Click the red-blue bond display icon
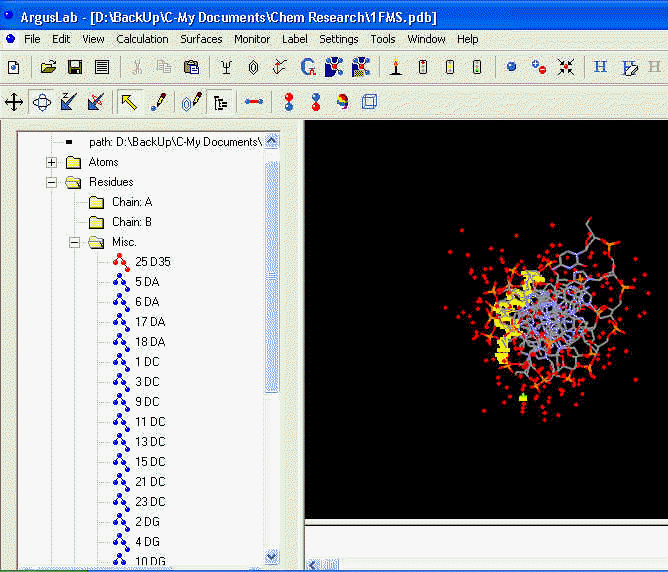The image size is (668, 572). [x=254, y=102]
